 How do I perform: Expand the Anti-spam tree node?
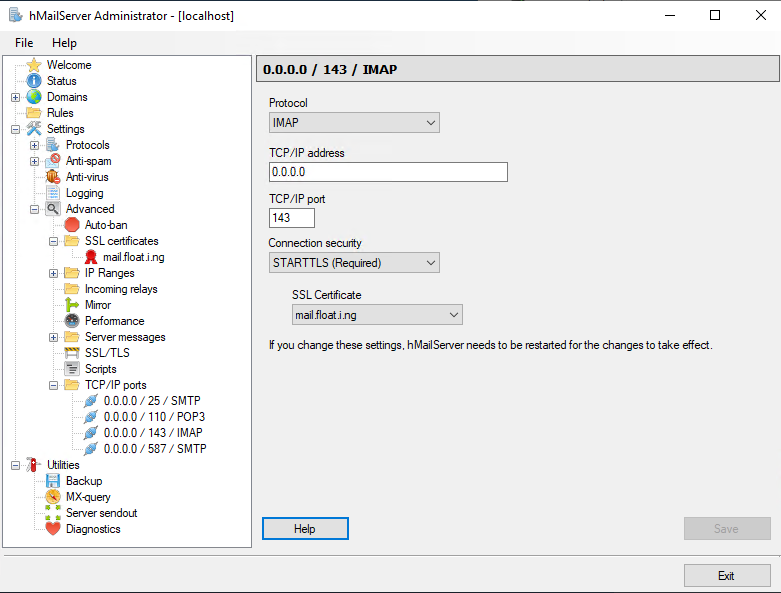click(34, 161)
